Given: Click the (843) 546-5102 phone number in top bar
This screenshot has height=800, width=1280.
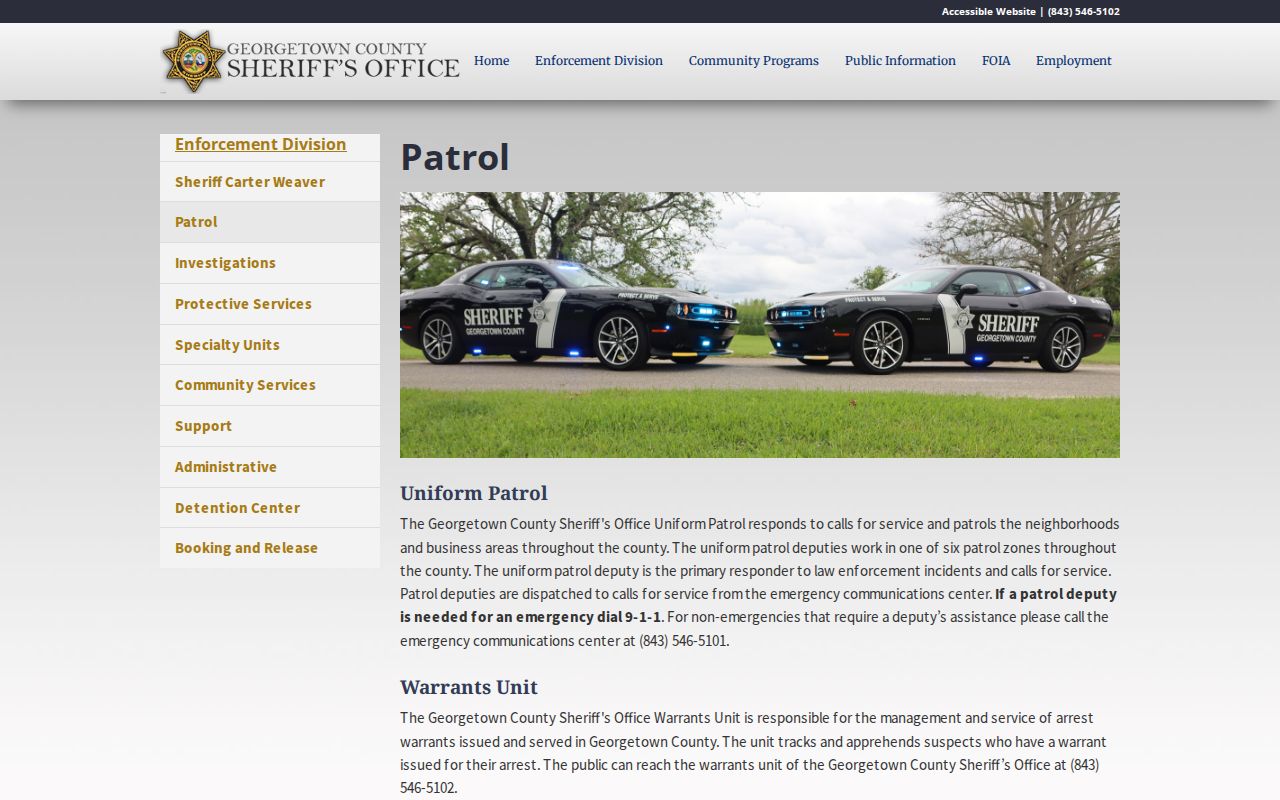Looking at the screenshot, I should (1083, 12).
